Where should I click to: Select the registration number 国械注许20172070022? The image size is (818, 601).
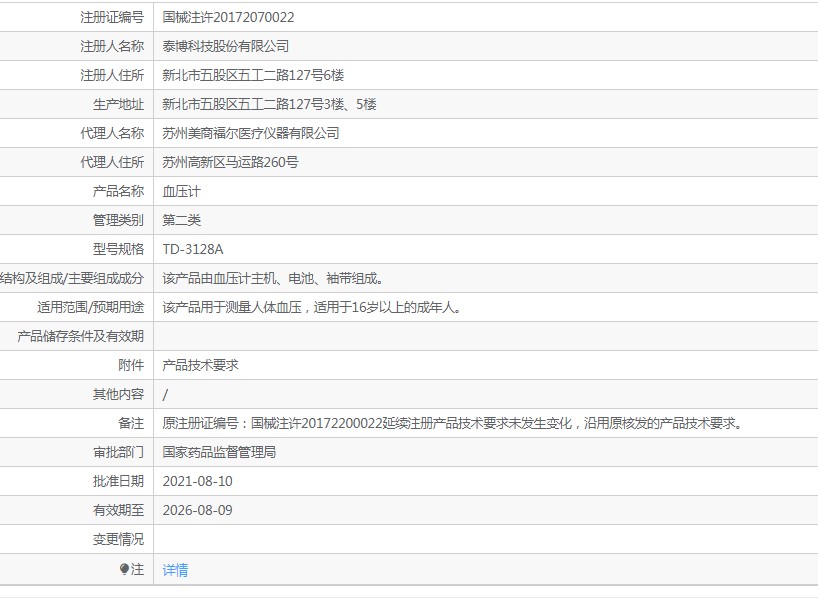tap(228, 17)
